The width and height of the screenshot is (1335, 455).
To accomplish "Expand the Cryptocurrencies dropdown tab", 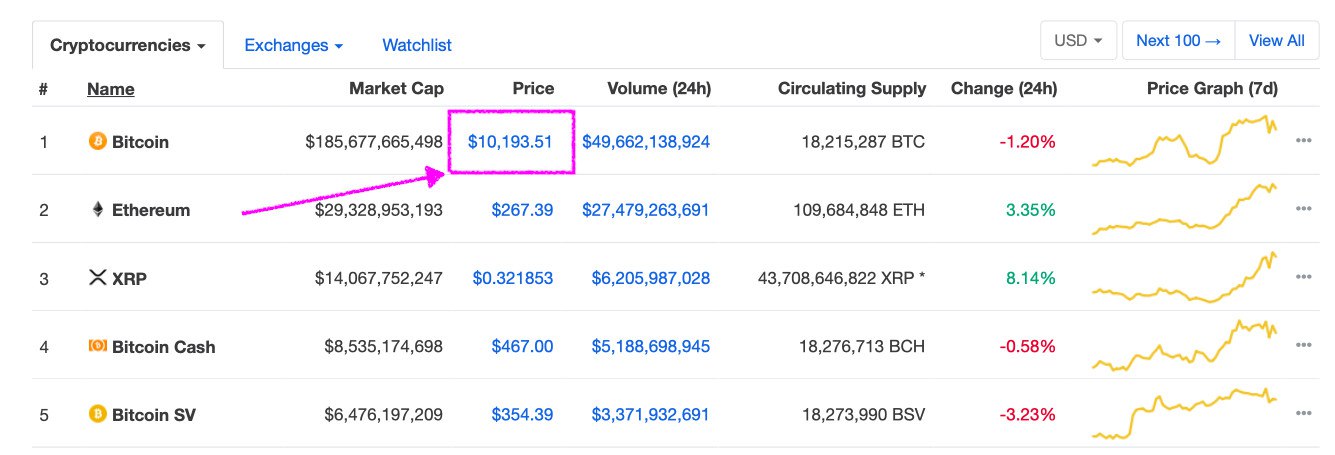I will tap(128, 45).
